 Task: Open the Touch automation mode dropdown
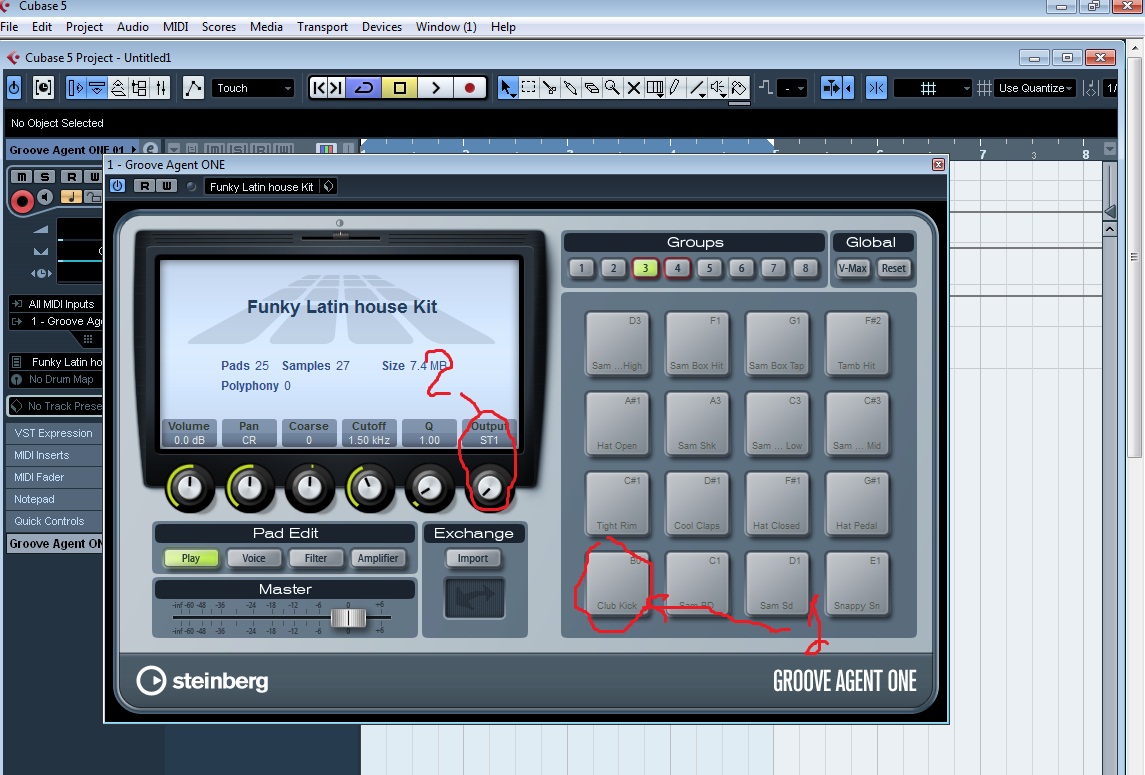point(253,88)
